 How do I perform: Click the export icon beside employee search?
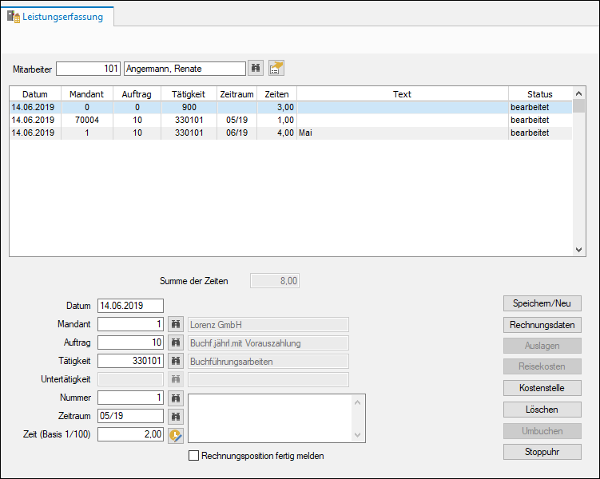coord(276,68)
